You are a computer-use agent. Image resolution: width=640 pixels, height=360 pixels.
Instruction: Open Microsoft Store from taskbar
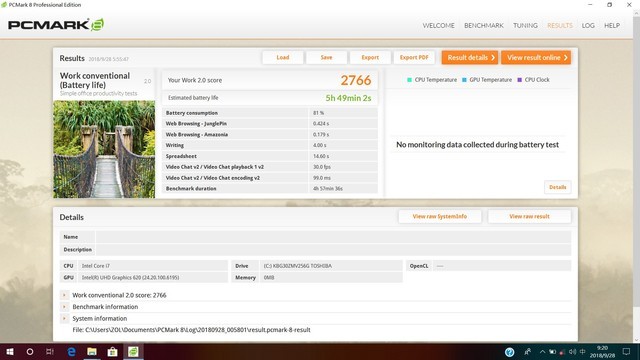point(112,351)
